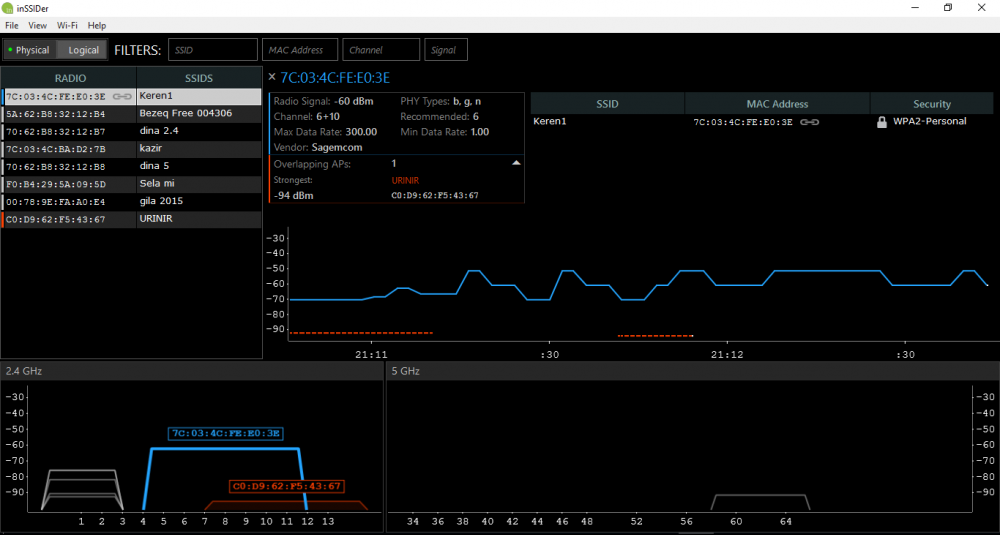
Task: Click the 00:78:9E:FA:A0:E4 MAC cell
Action: (x=55, y=202)
